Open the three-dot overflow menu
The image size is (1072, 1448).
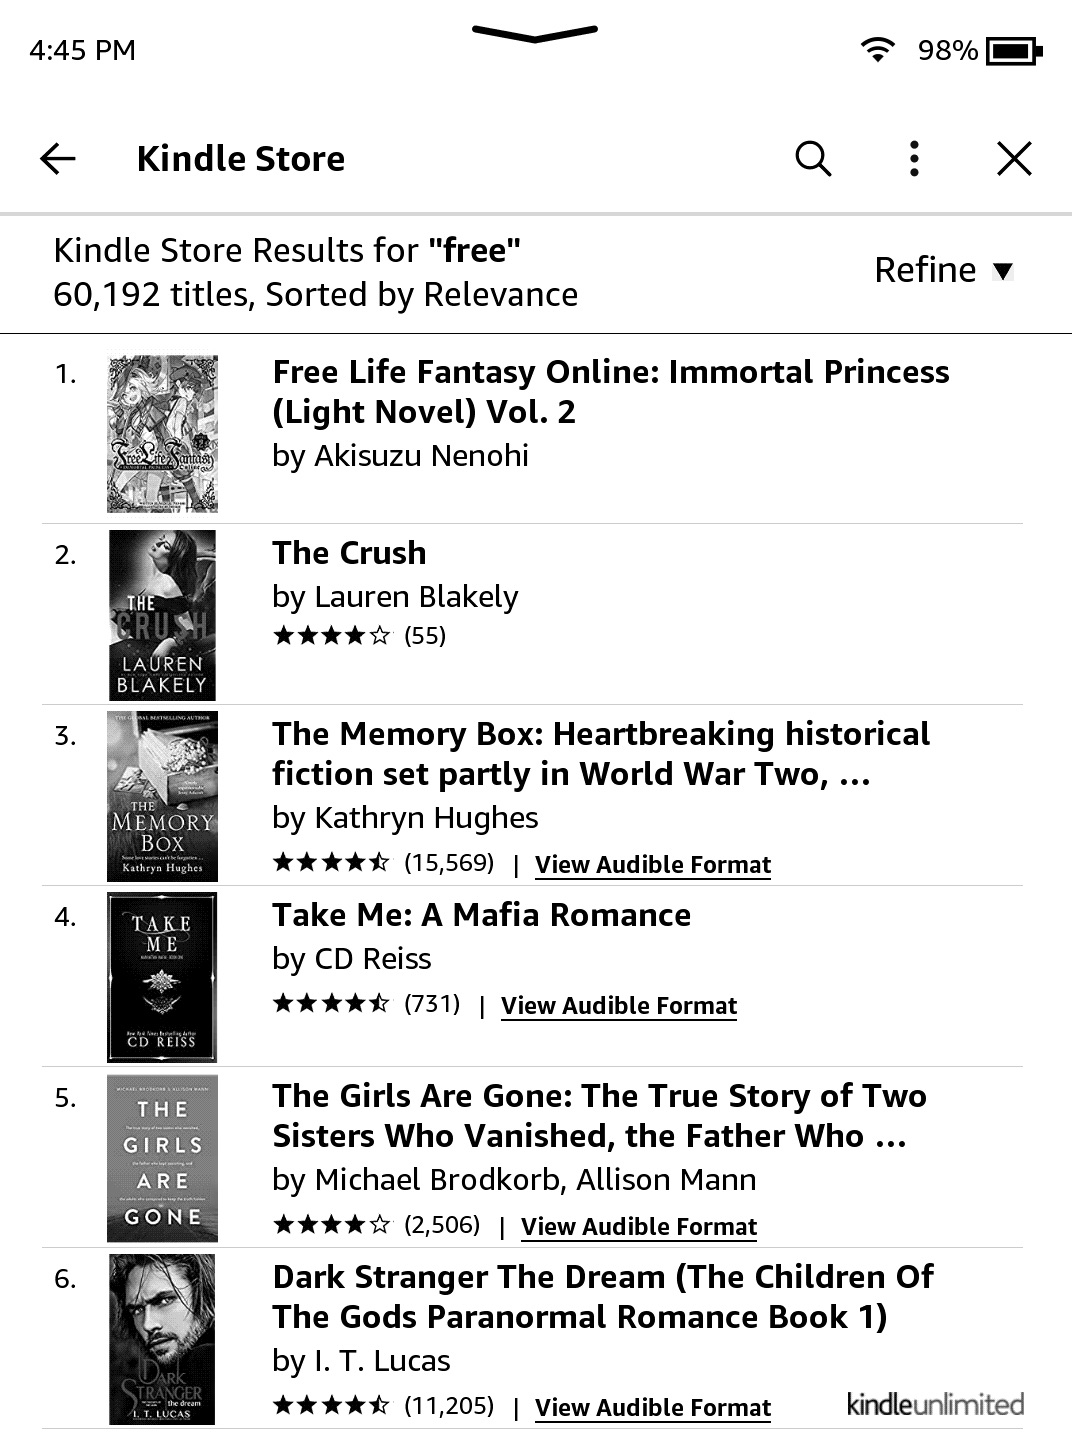click(x=913, y=158)
